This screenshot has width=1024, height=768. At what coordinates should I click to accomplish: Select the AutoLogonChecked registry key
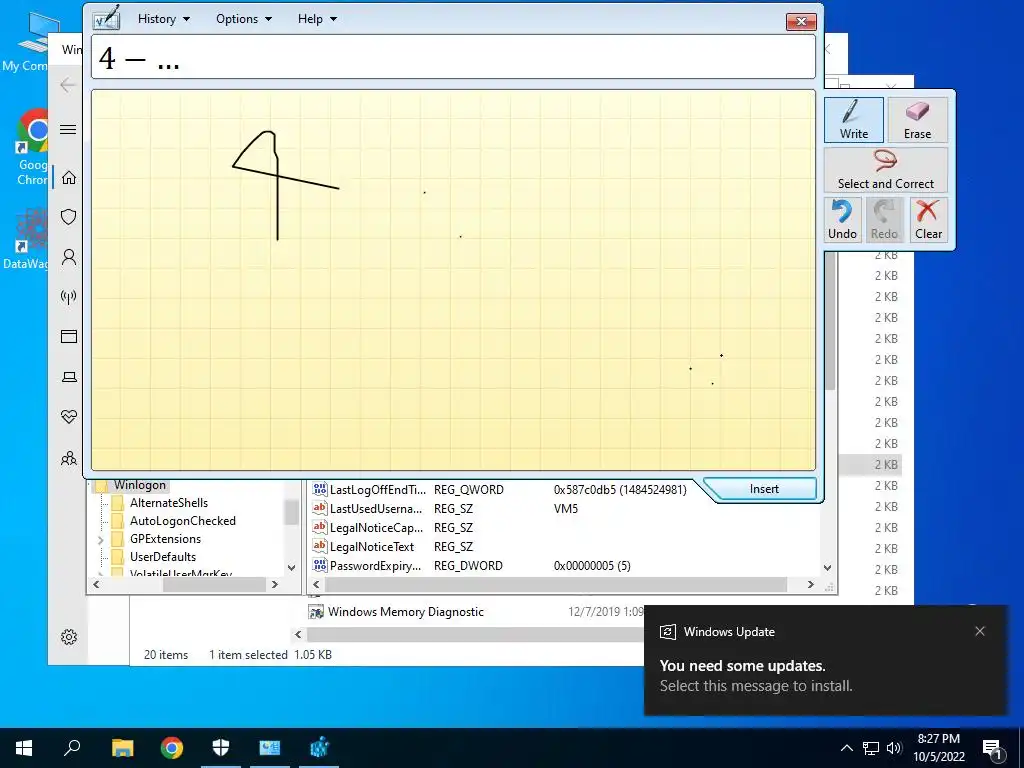point(182,520)
